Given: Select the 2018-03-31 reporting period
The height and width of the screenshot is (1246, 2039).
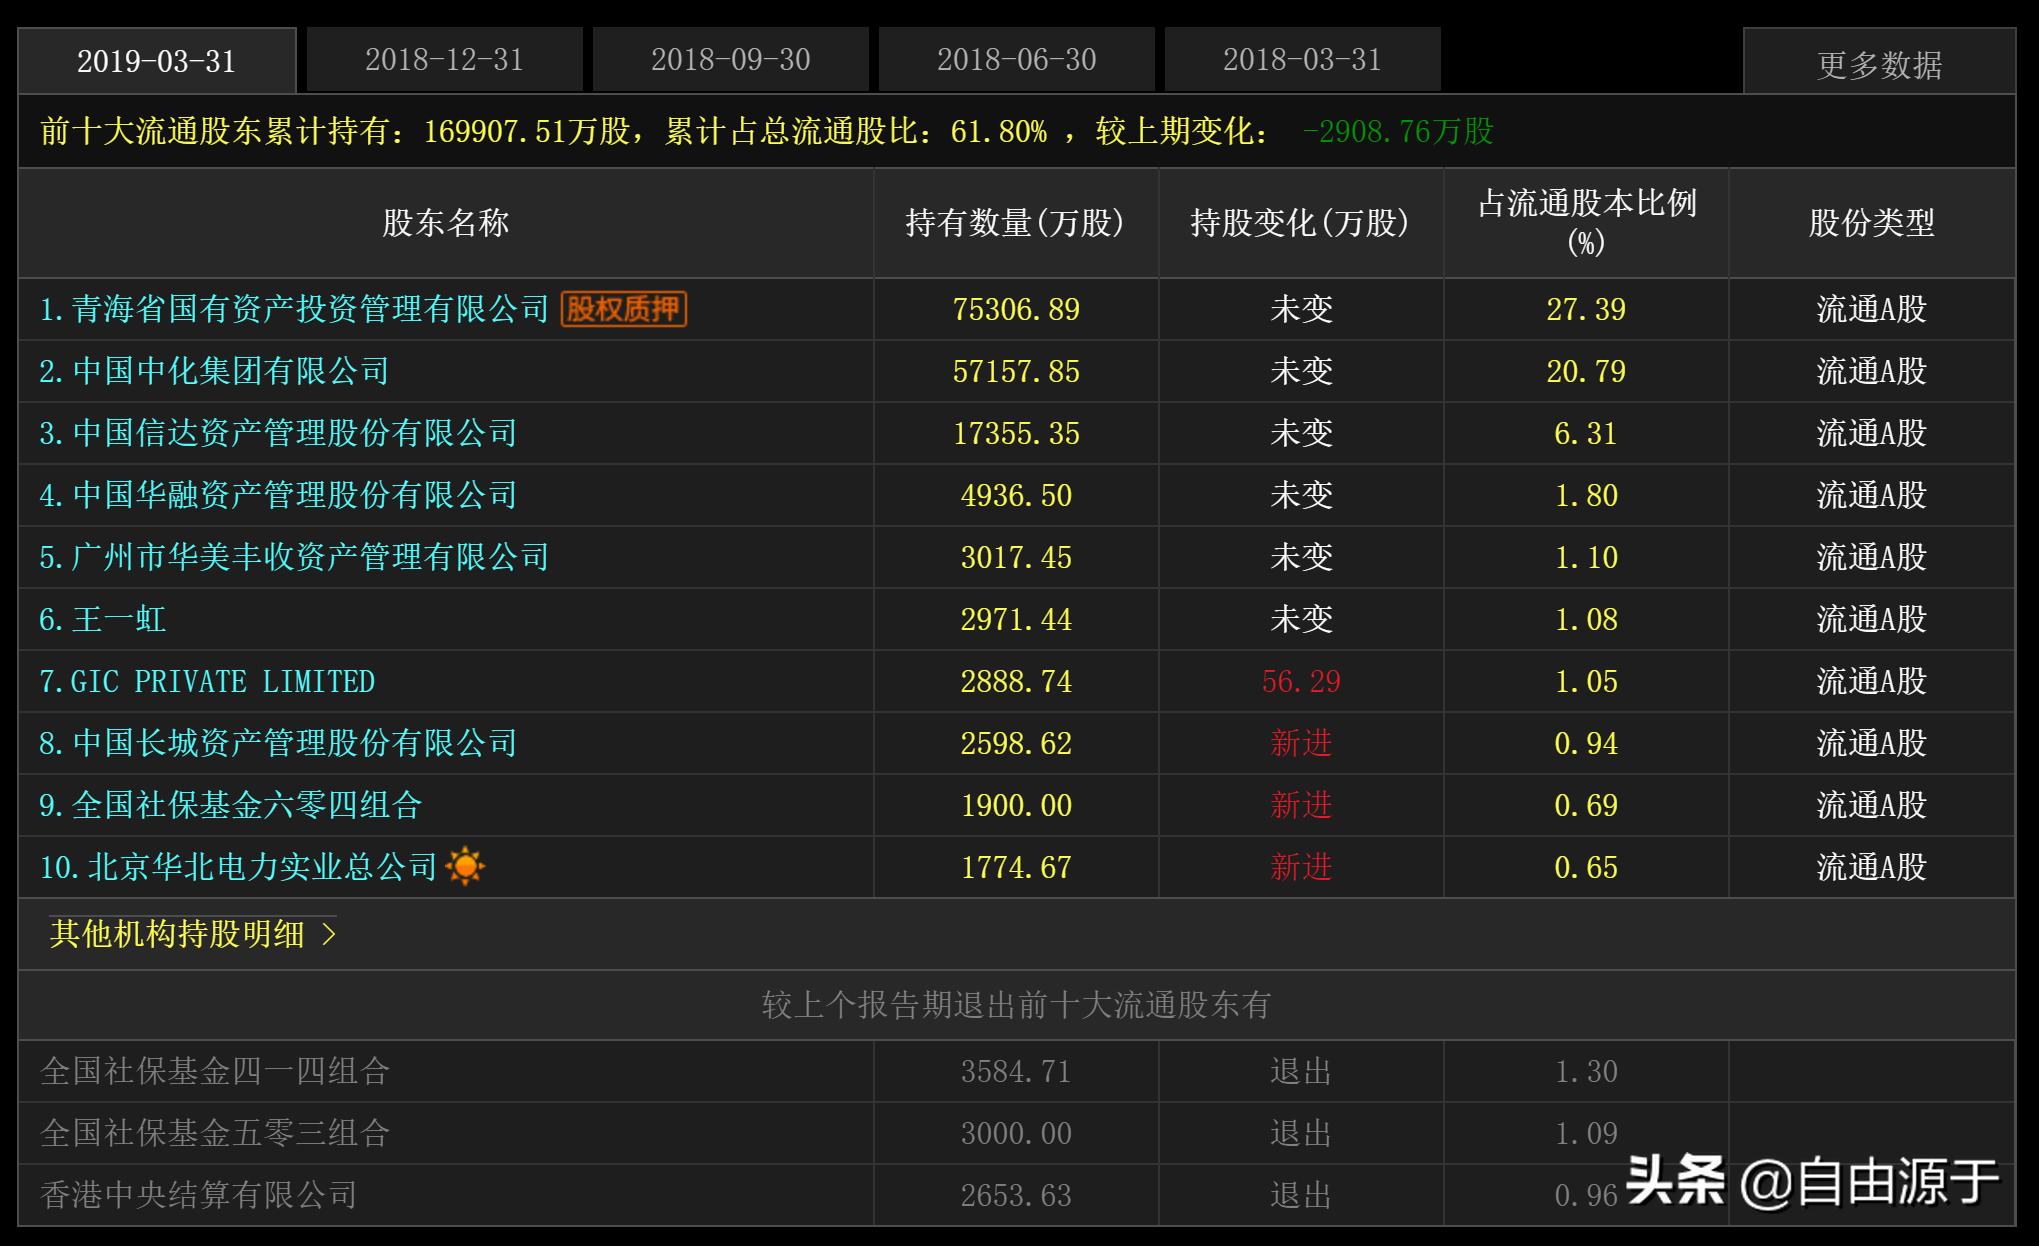Looking at the screenshot, I should tap(1302, 60).
